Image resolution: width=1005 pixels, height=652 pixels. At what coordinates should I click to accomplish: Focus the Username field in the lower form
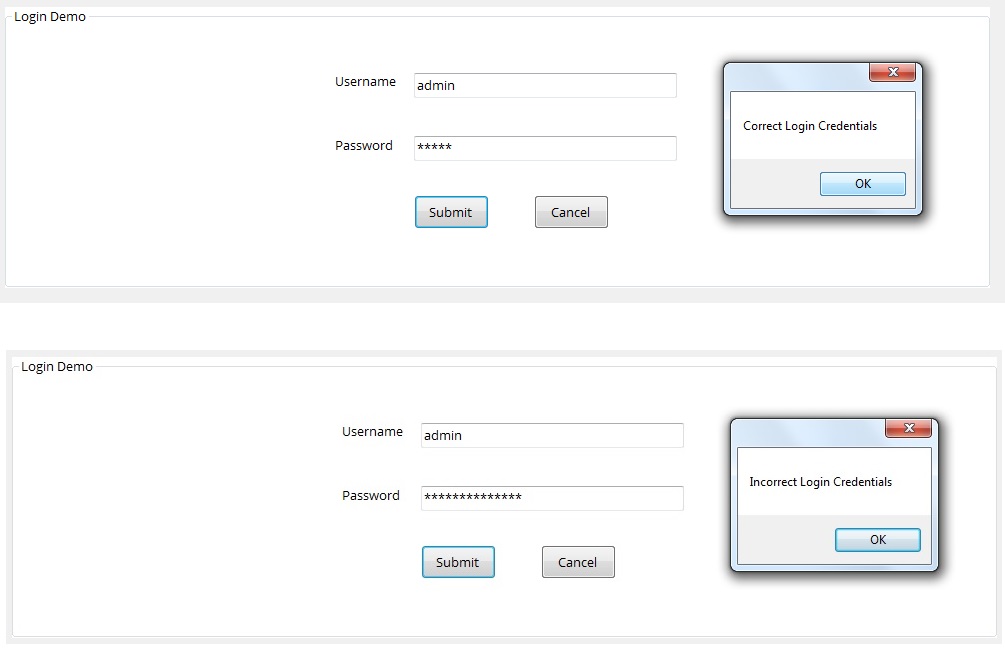[x=552, y=436]
